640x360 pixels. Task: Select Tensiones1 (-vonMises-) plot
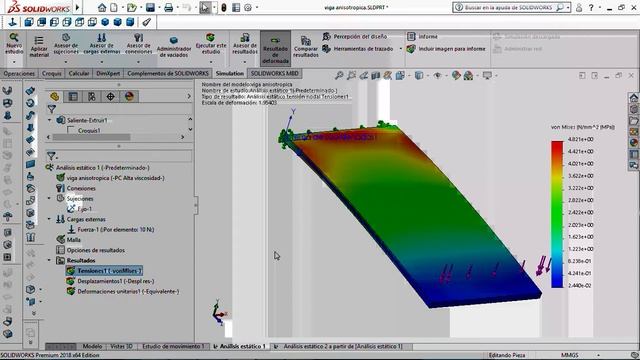[x=104, y=271]
